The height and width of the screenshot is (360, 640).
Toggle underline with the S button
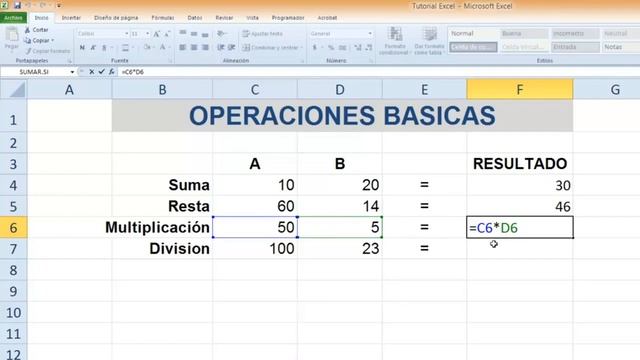click(x=104, y=48)
